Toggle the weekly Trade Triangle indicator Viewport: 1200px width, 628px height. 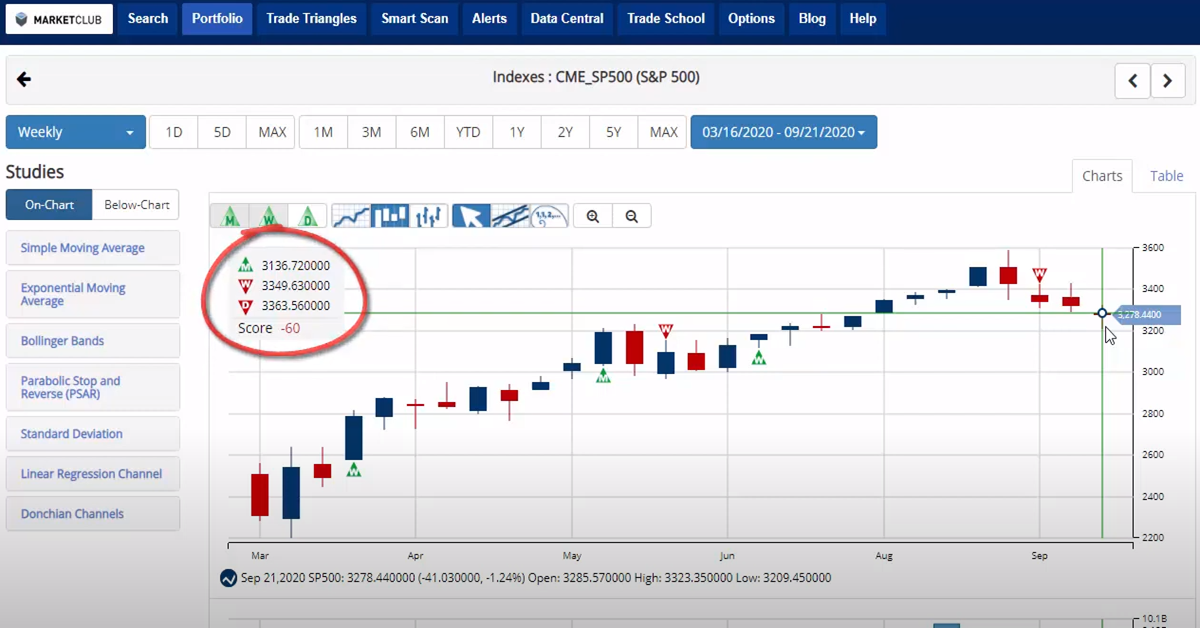click(x=269, y=216)
